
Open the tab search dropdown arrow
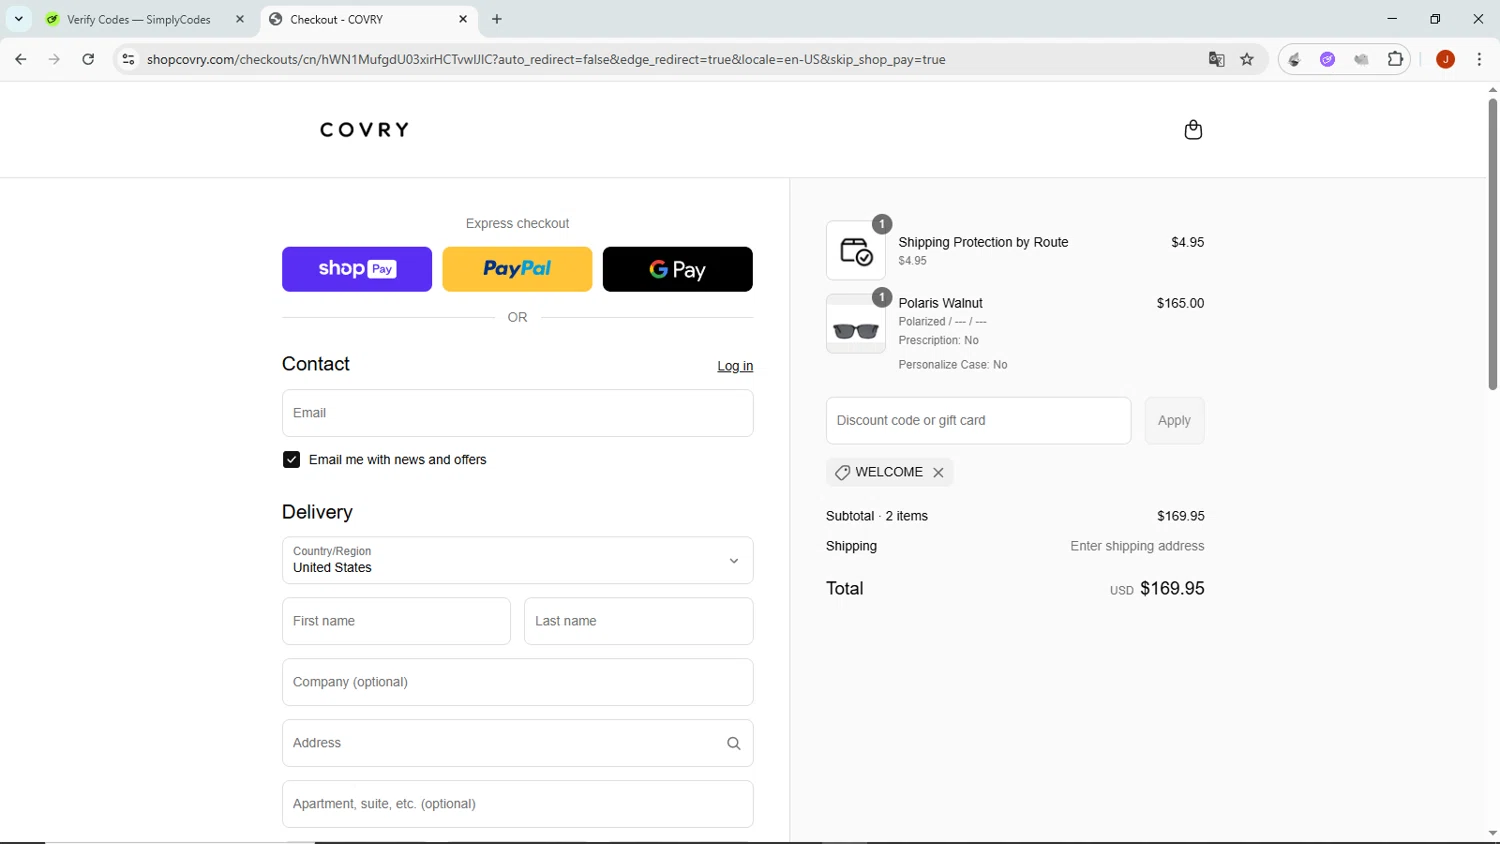[18, 19]
